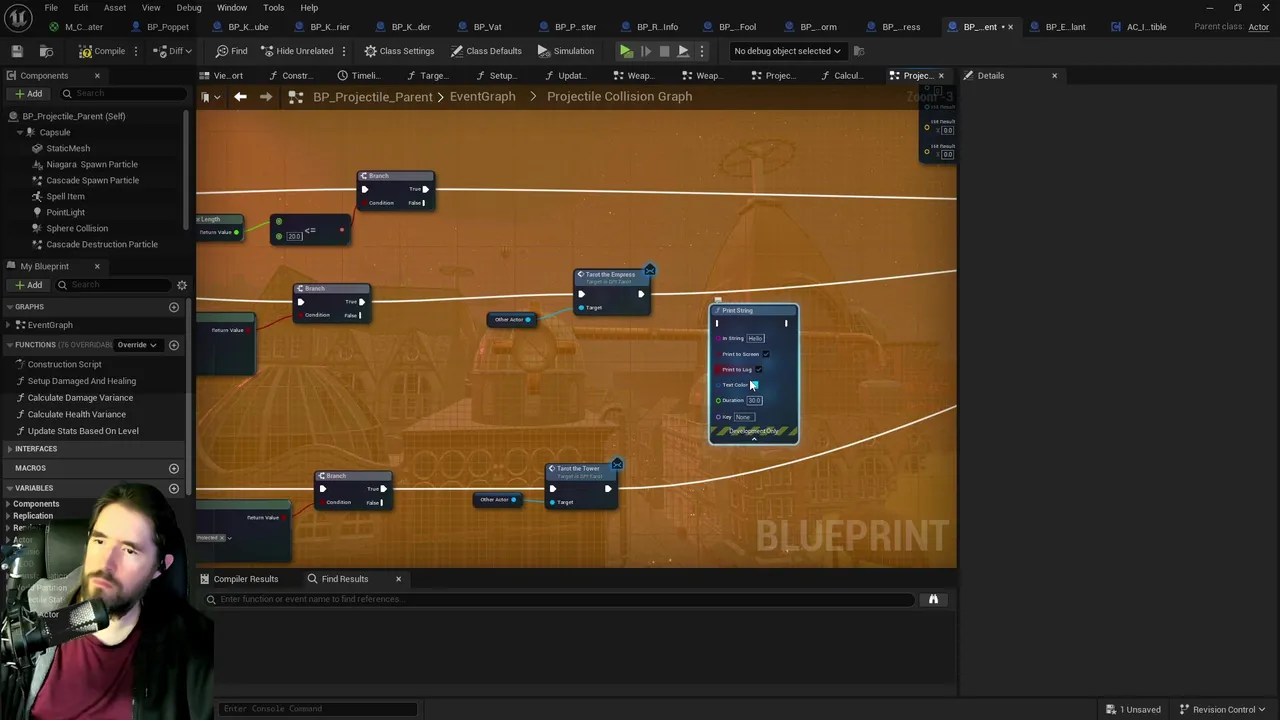The image size is (1280, 720).
Task: Toggle Print to Log checkbox
Action: click(758, 370)
